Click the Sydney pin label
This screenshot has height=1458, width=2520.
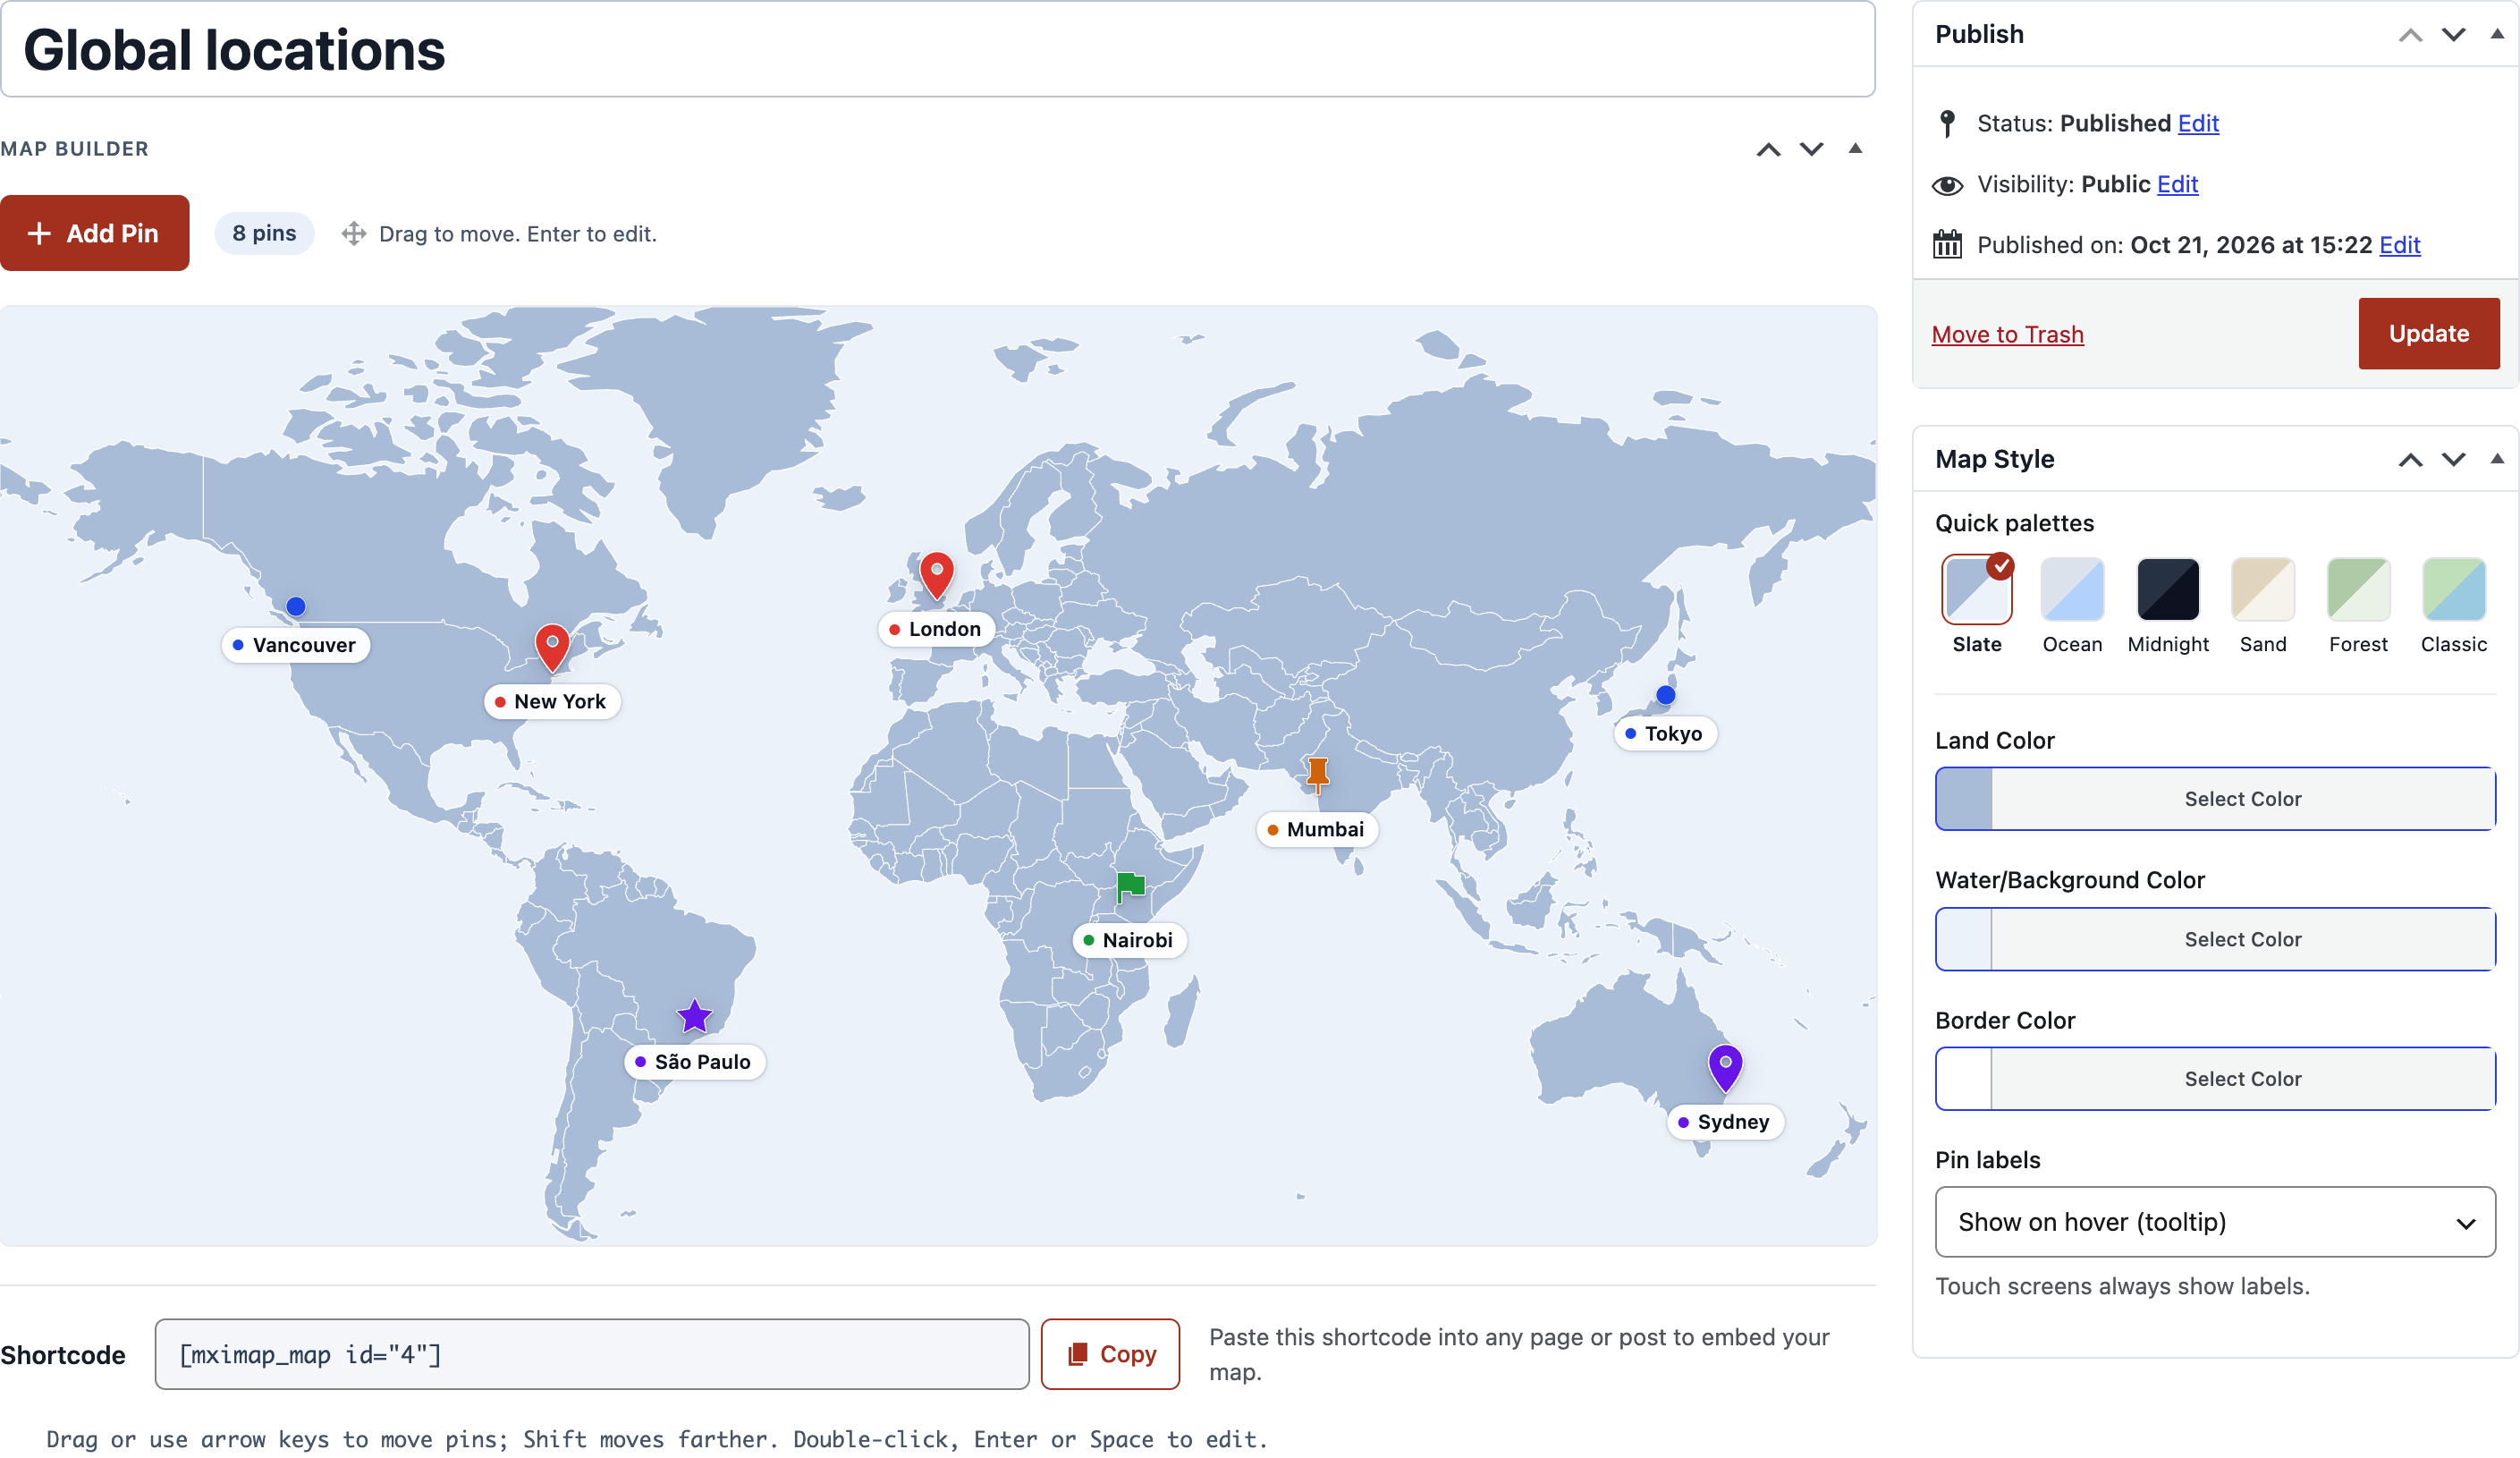point(1724,1122)
